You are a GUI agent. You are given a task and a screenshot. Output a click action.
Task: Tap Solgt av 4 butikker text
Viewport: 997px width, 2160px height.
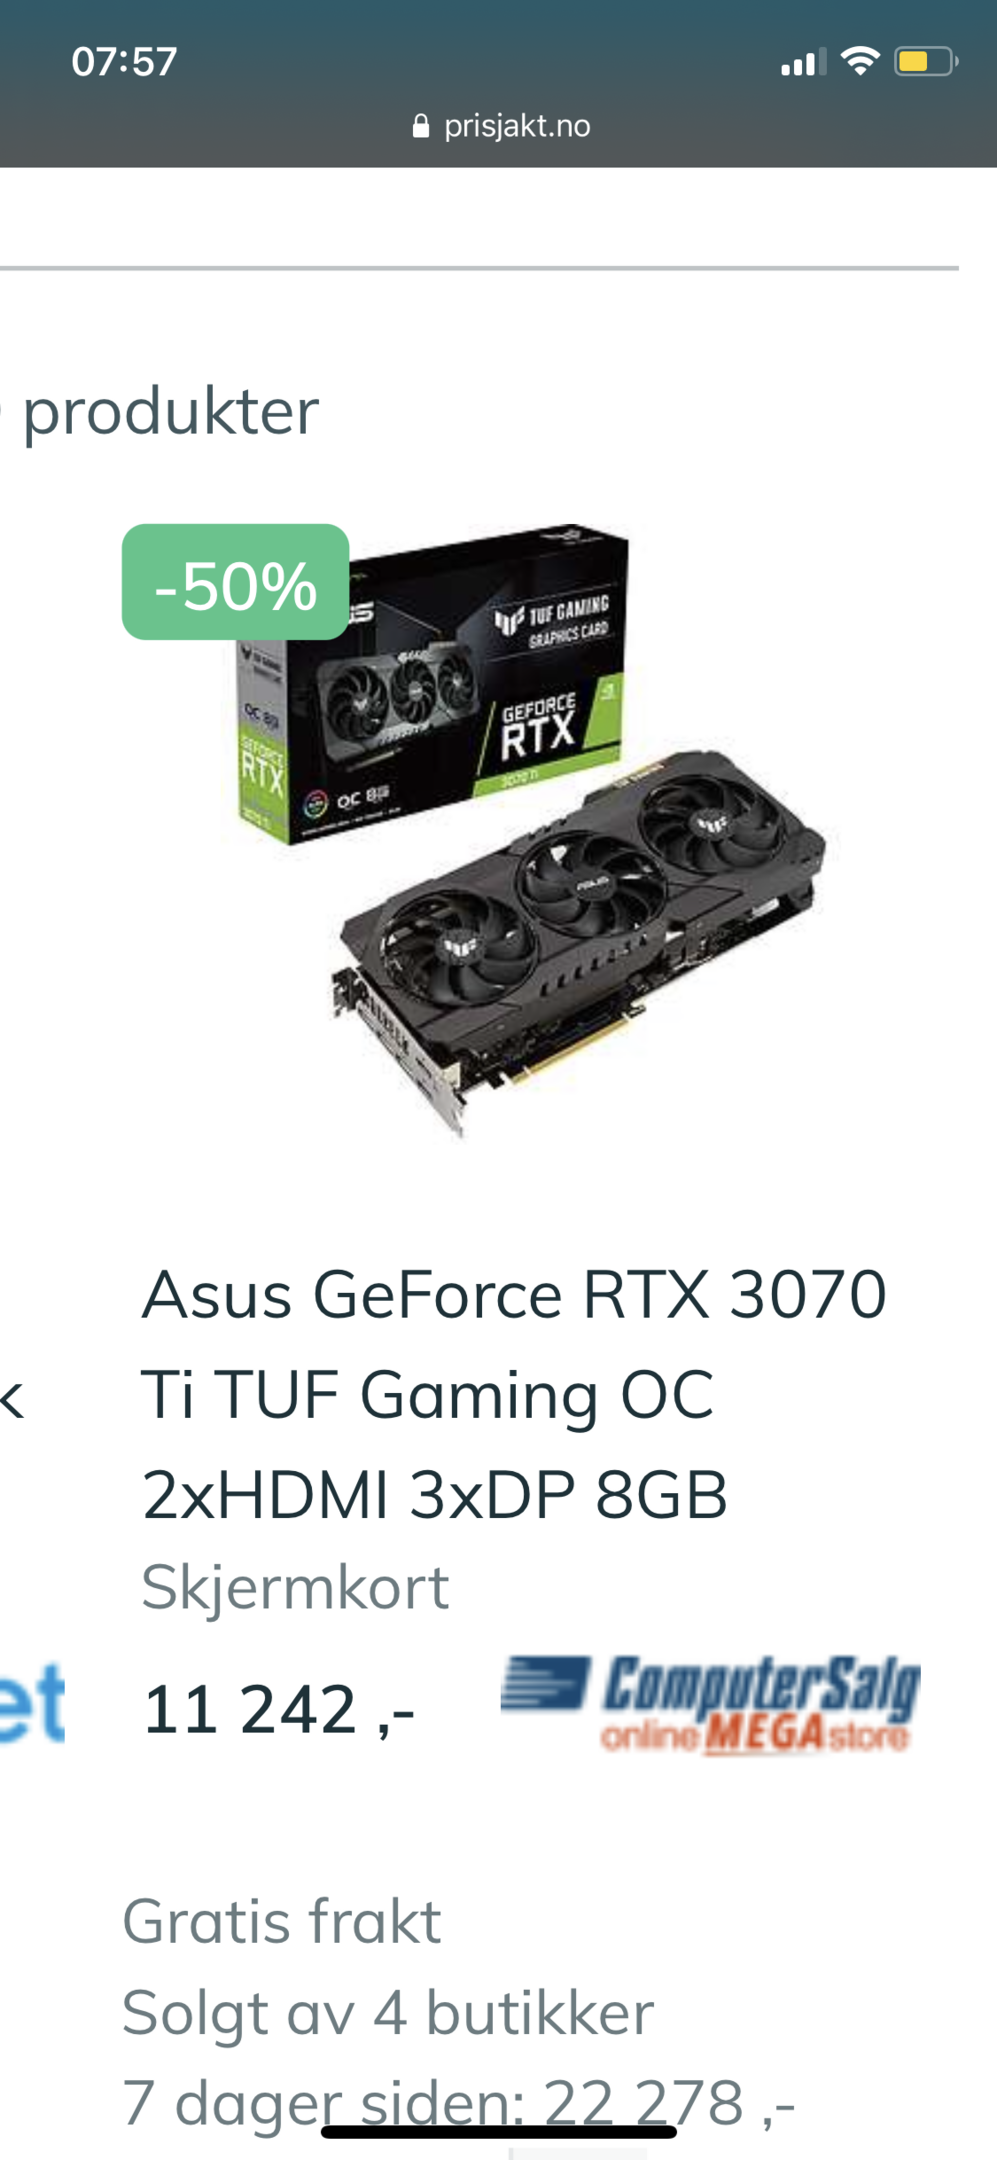click(388, 2012)
